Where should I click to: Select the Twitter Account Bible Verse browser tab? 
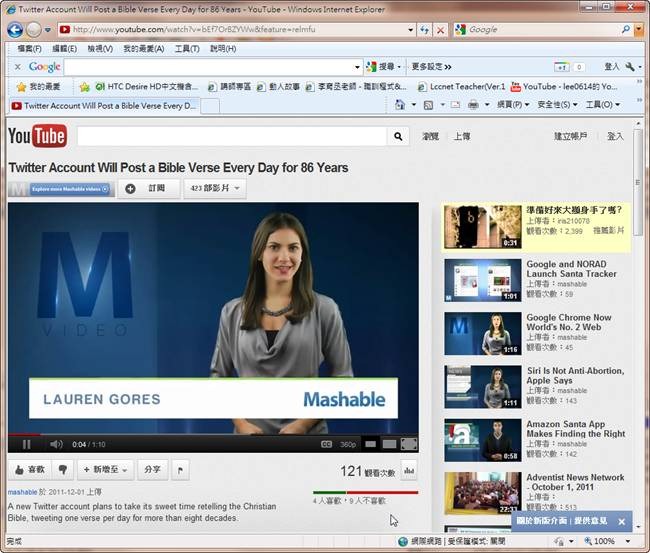point(104,106)
